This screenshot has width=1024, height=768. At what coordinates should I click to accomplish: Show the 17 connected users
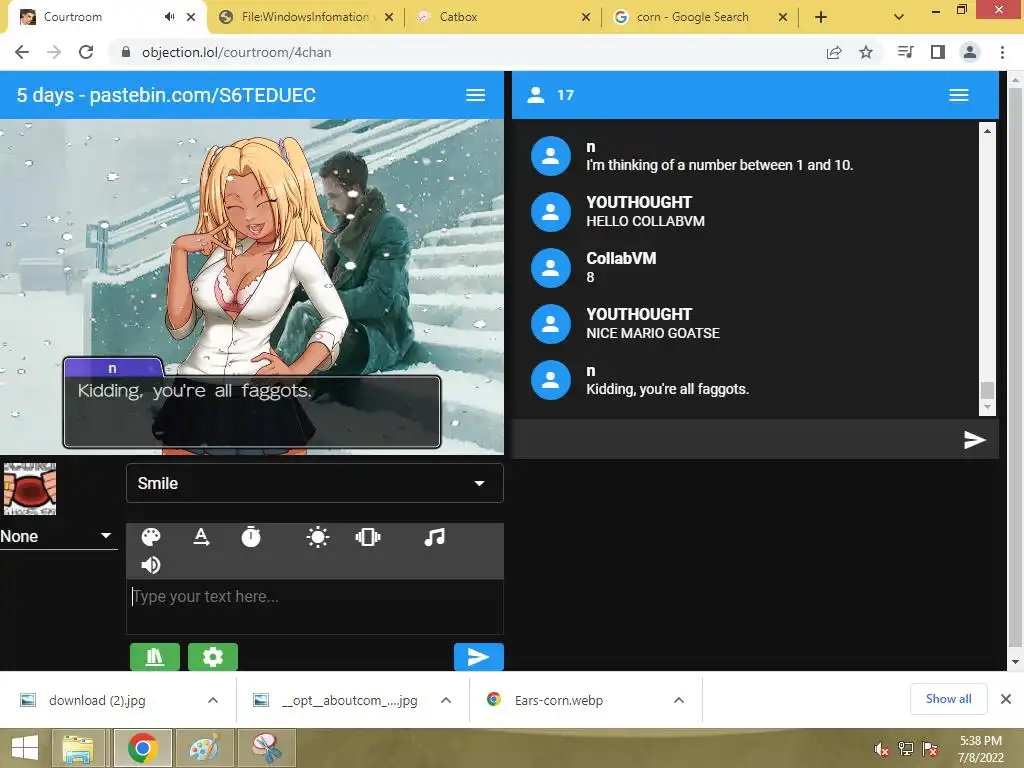point(551,95)
